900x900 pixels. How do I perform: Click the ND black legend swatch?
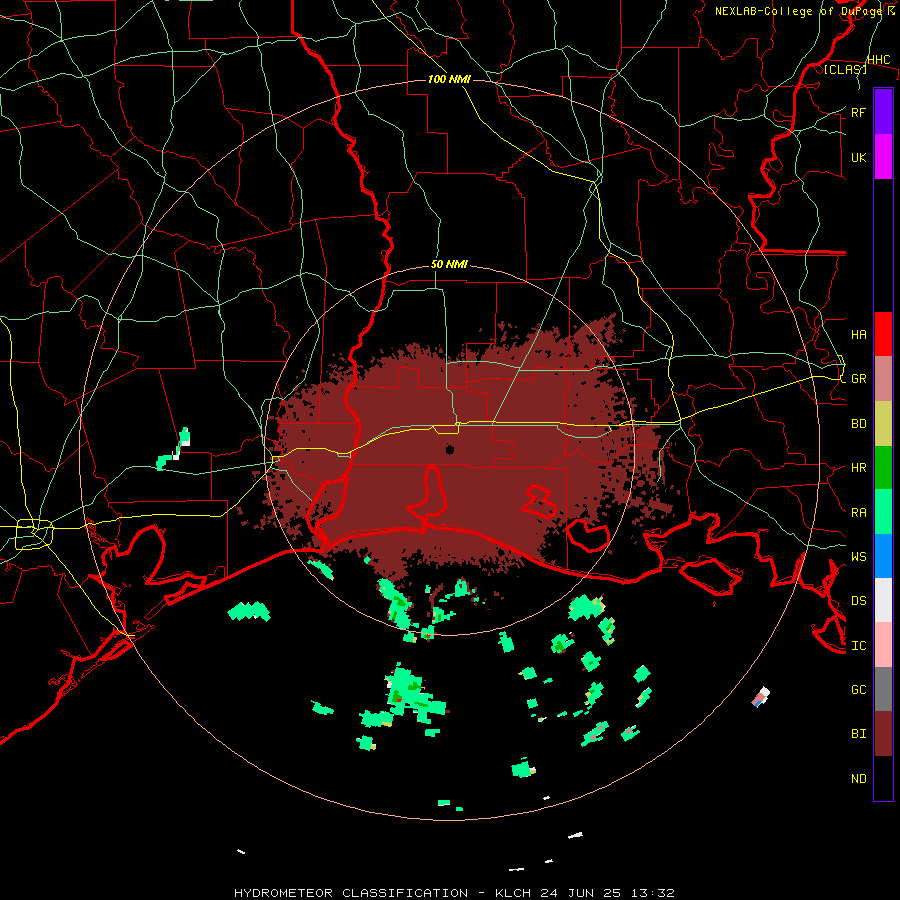pos(883,778)
